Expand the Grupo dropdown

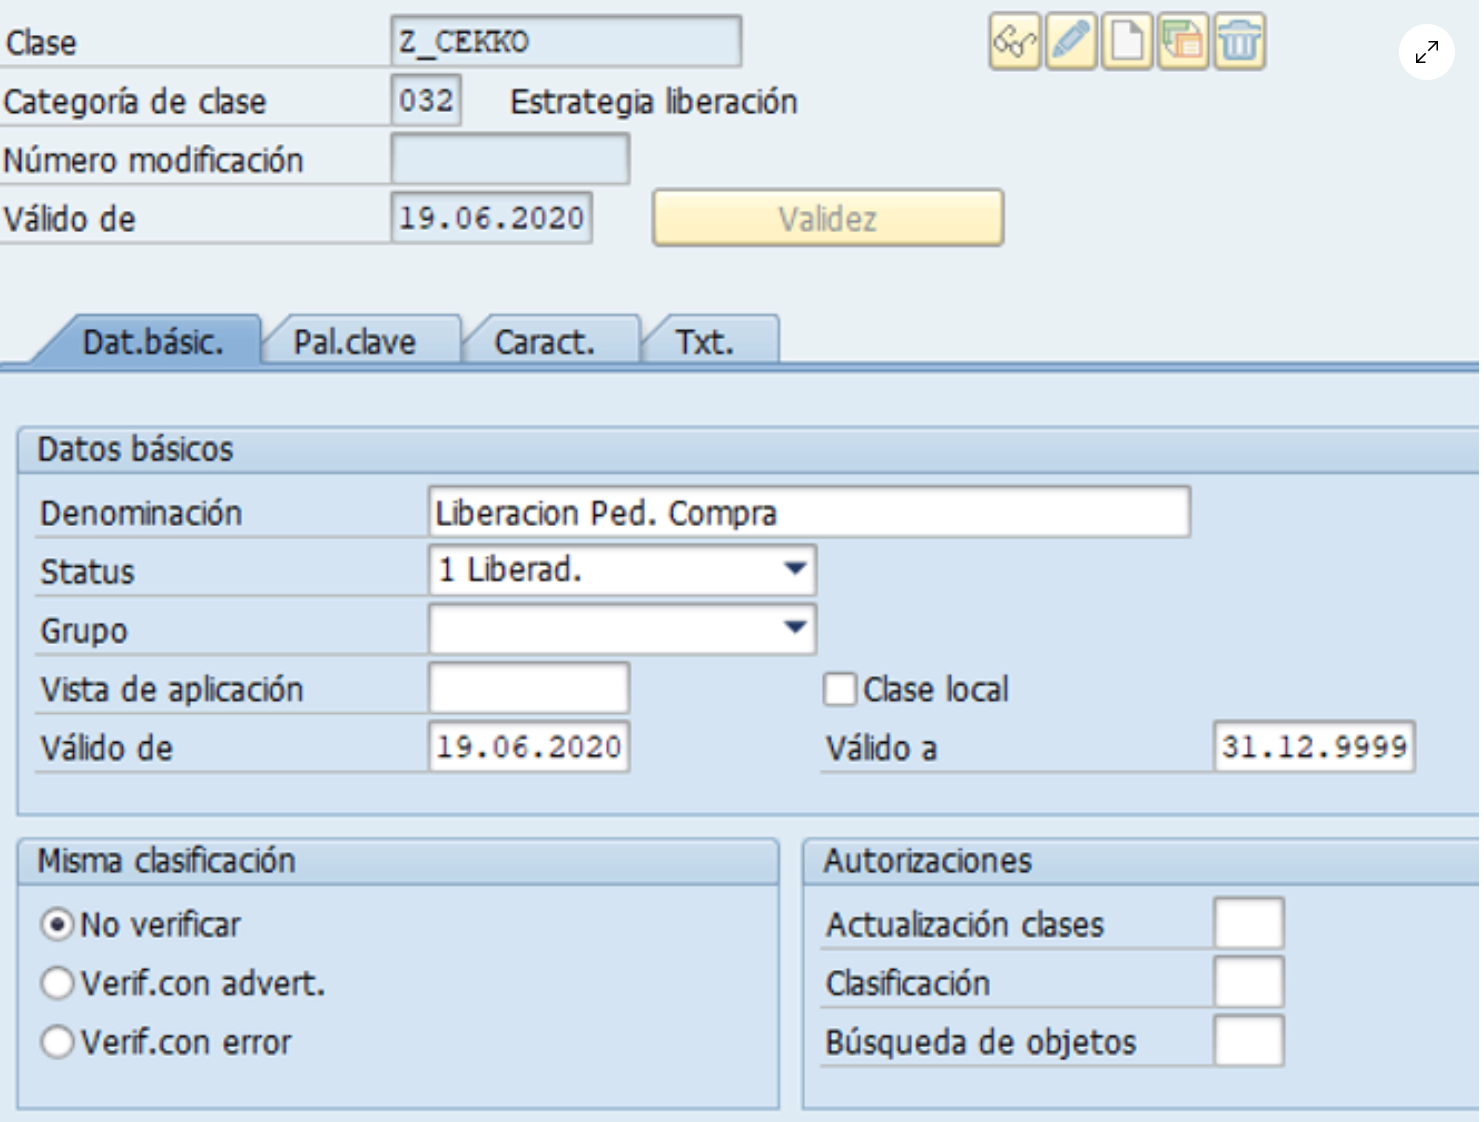pyautogui.click(x=795, y=629)
